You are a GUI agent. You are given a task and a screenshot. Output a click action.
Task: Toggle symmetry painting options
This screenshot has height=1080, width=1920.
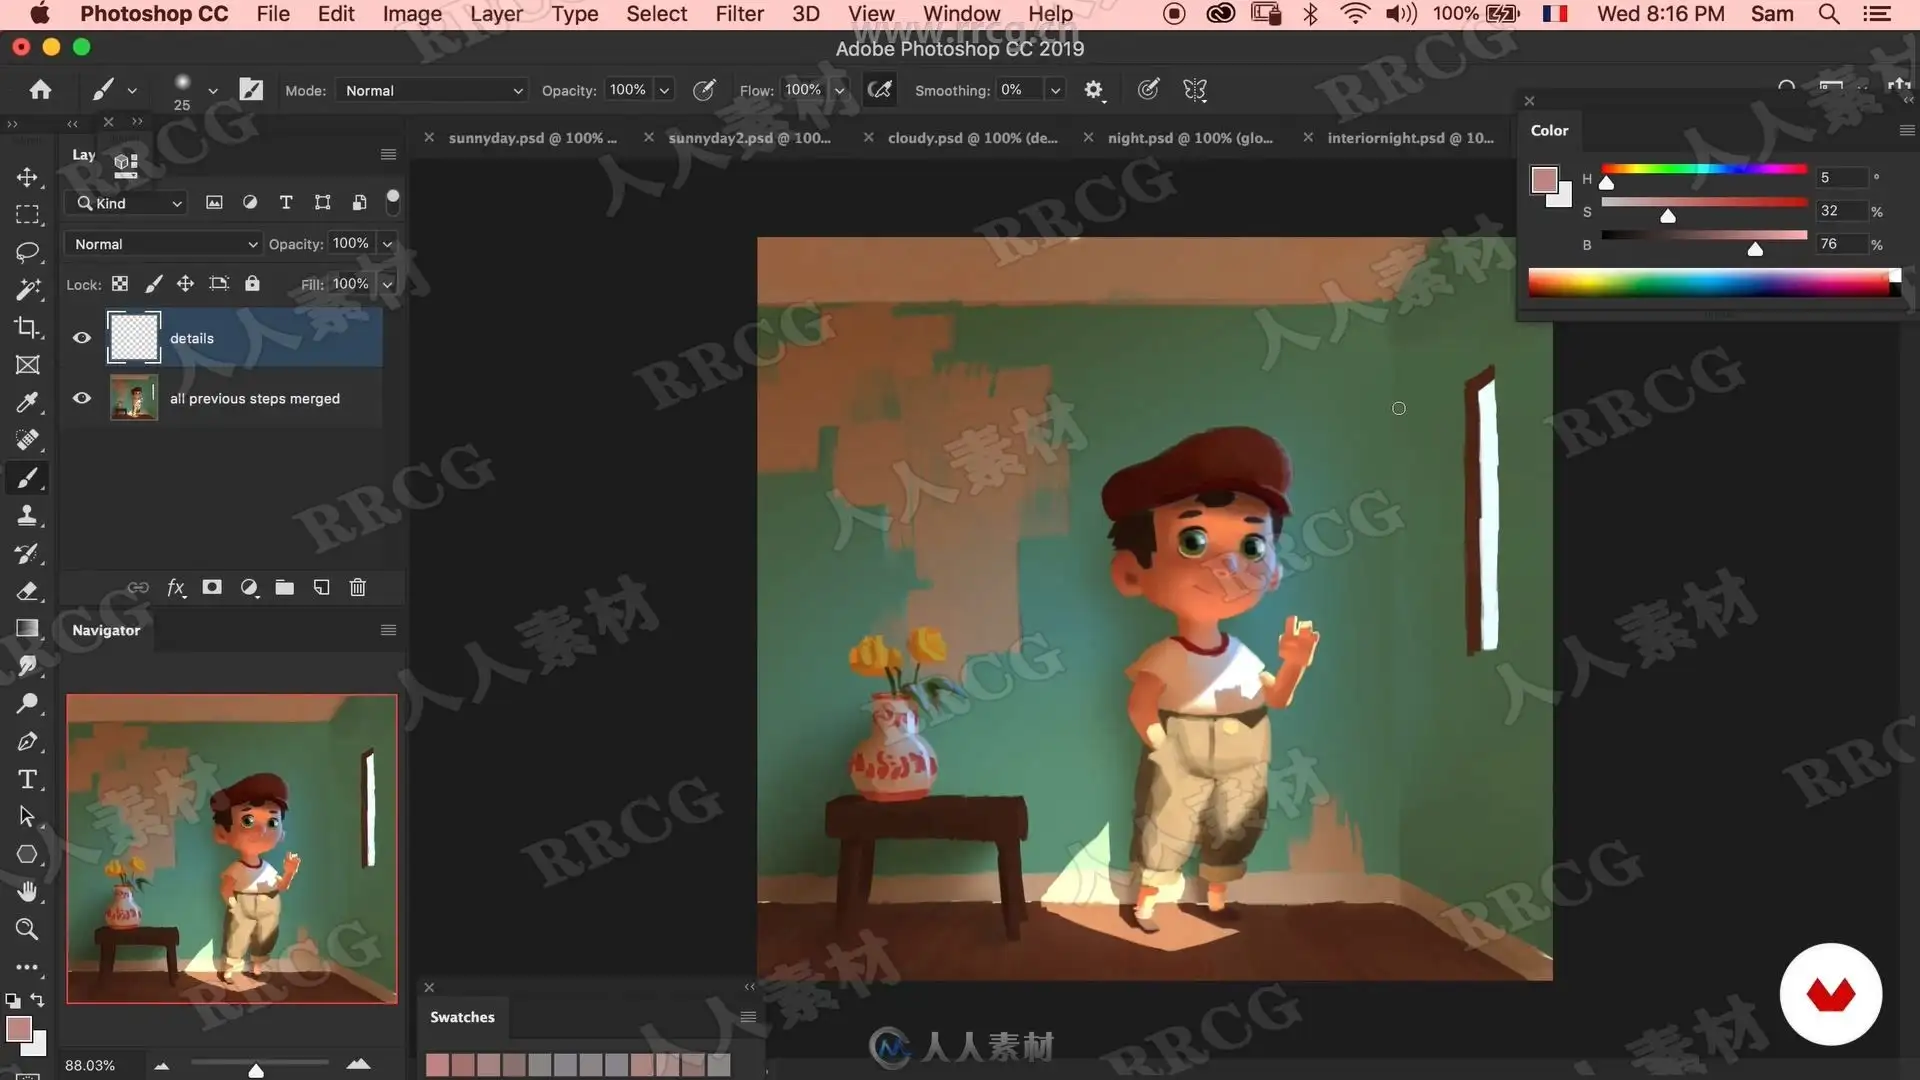coord(1195,90)
